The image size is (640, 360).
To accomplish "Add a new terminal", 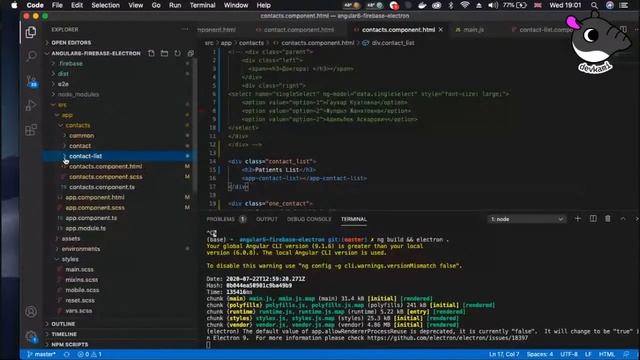I will (578, 219).
